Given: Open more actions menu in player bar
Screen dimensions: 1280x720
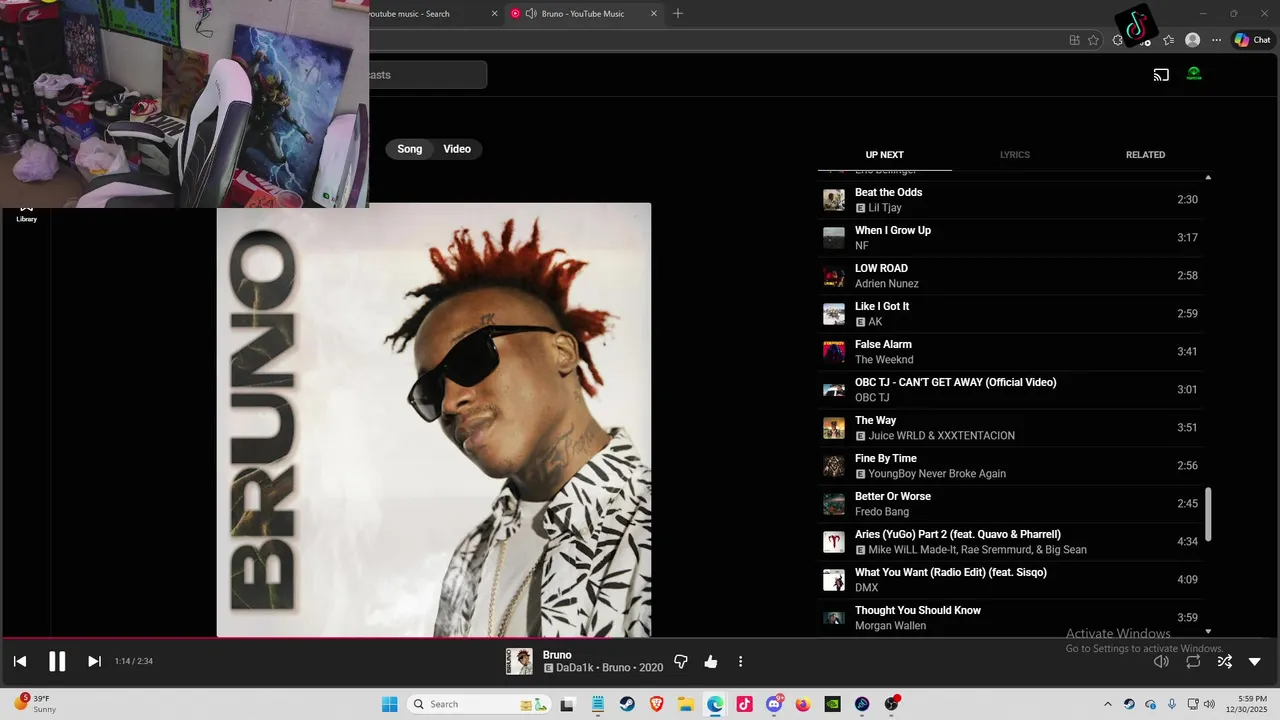Looking at the screenshot, I should (740, 661).
